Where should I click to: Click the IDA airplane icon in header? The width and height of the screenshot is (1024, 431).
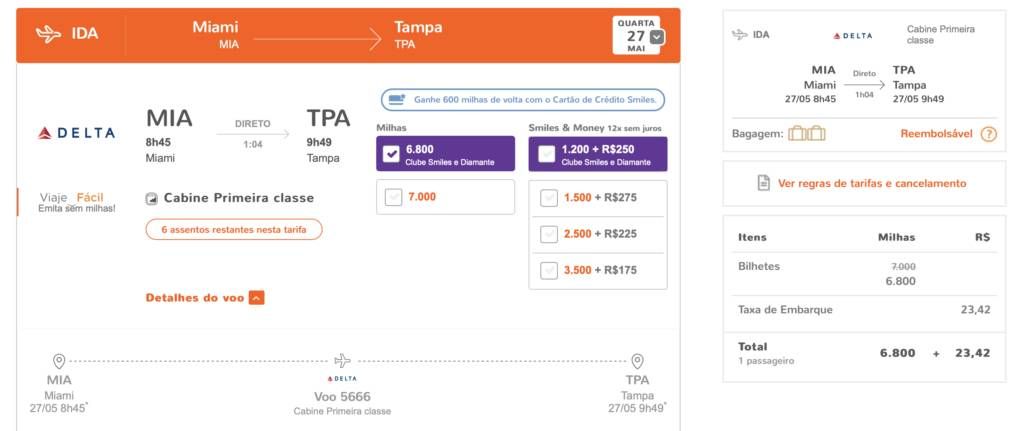tap(48, 34)
